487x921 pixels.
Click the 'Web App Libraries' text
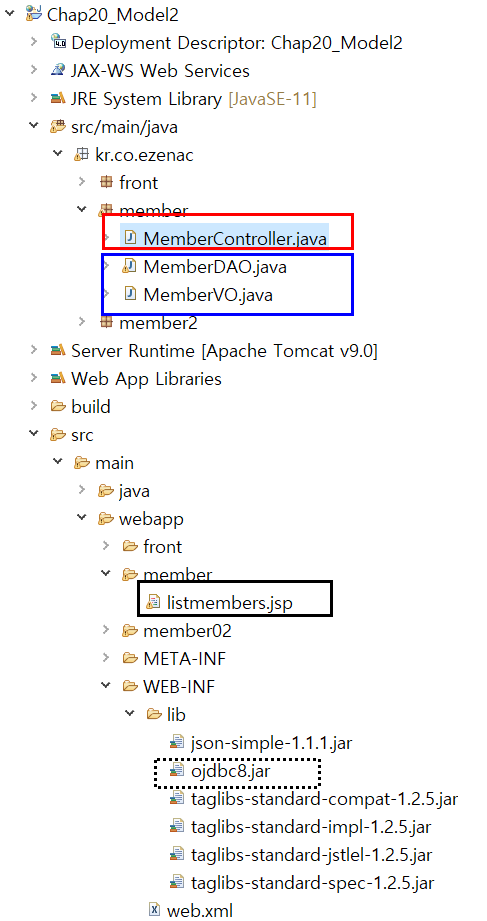(x=146, y=378)
